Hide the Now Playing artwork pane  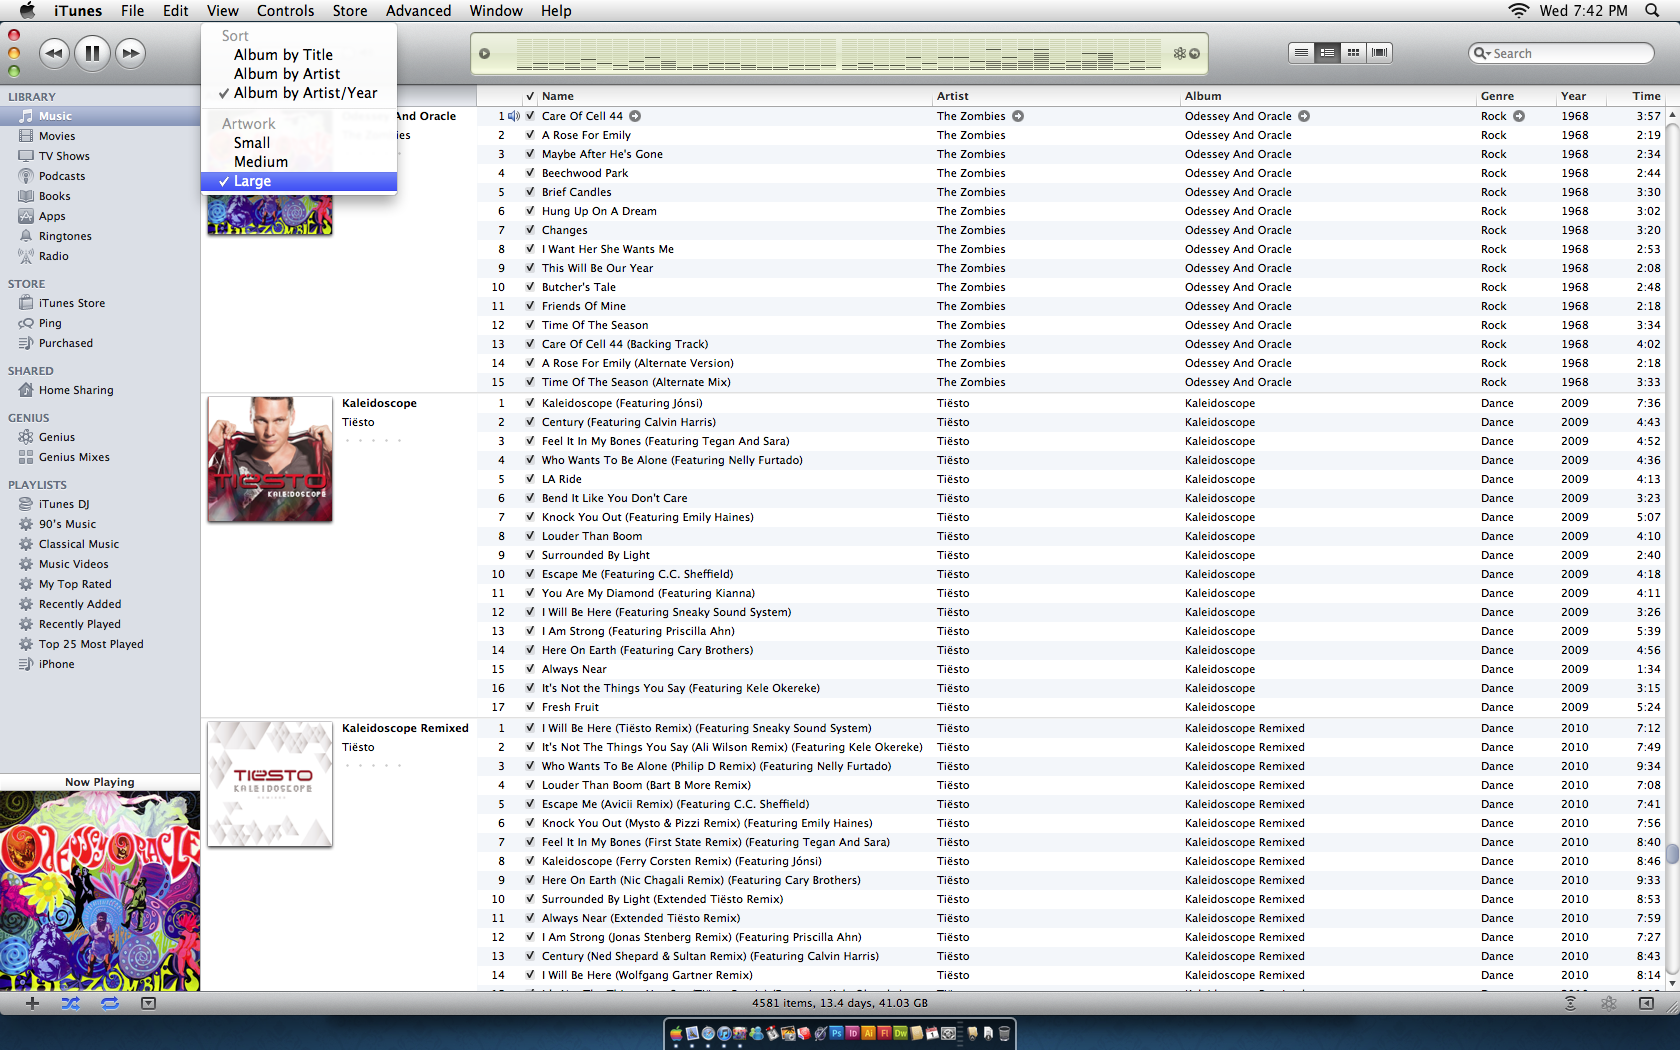pos(148,1003)
